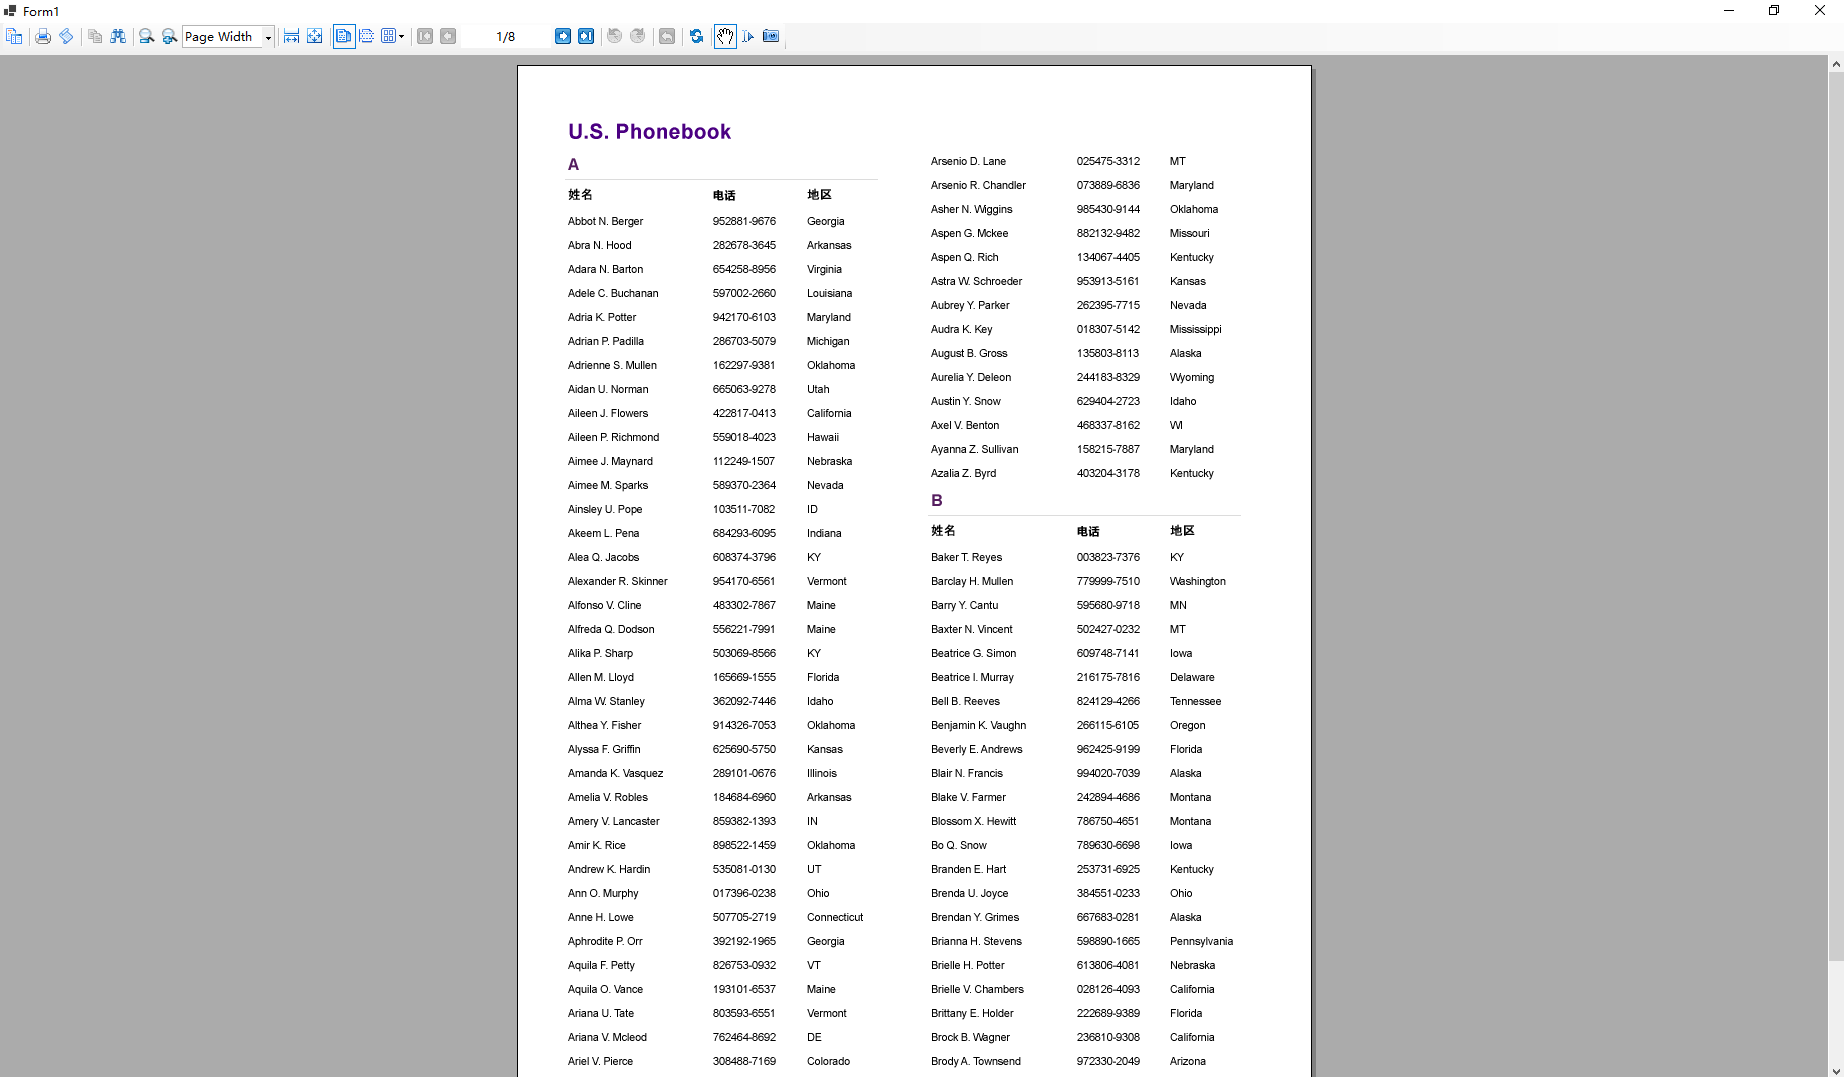Click the Tennessee region cell
This screenshot has width=1844, height=1077.
click(x=1195, y=701)
